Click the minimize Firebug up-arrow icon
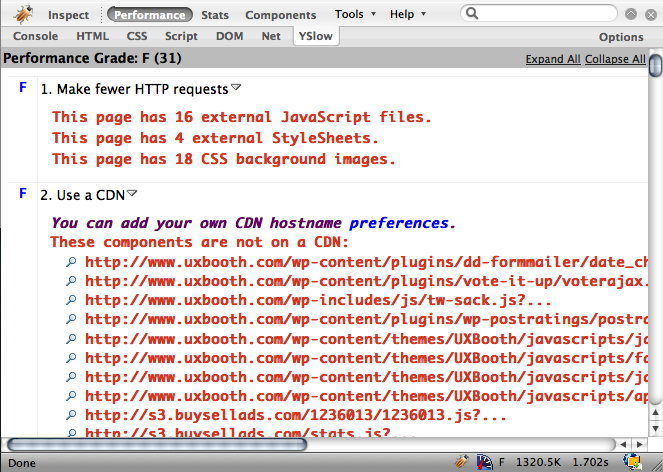 pyautogui.click(x=631, y=14)
